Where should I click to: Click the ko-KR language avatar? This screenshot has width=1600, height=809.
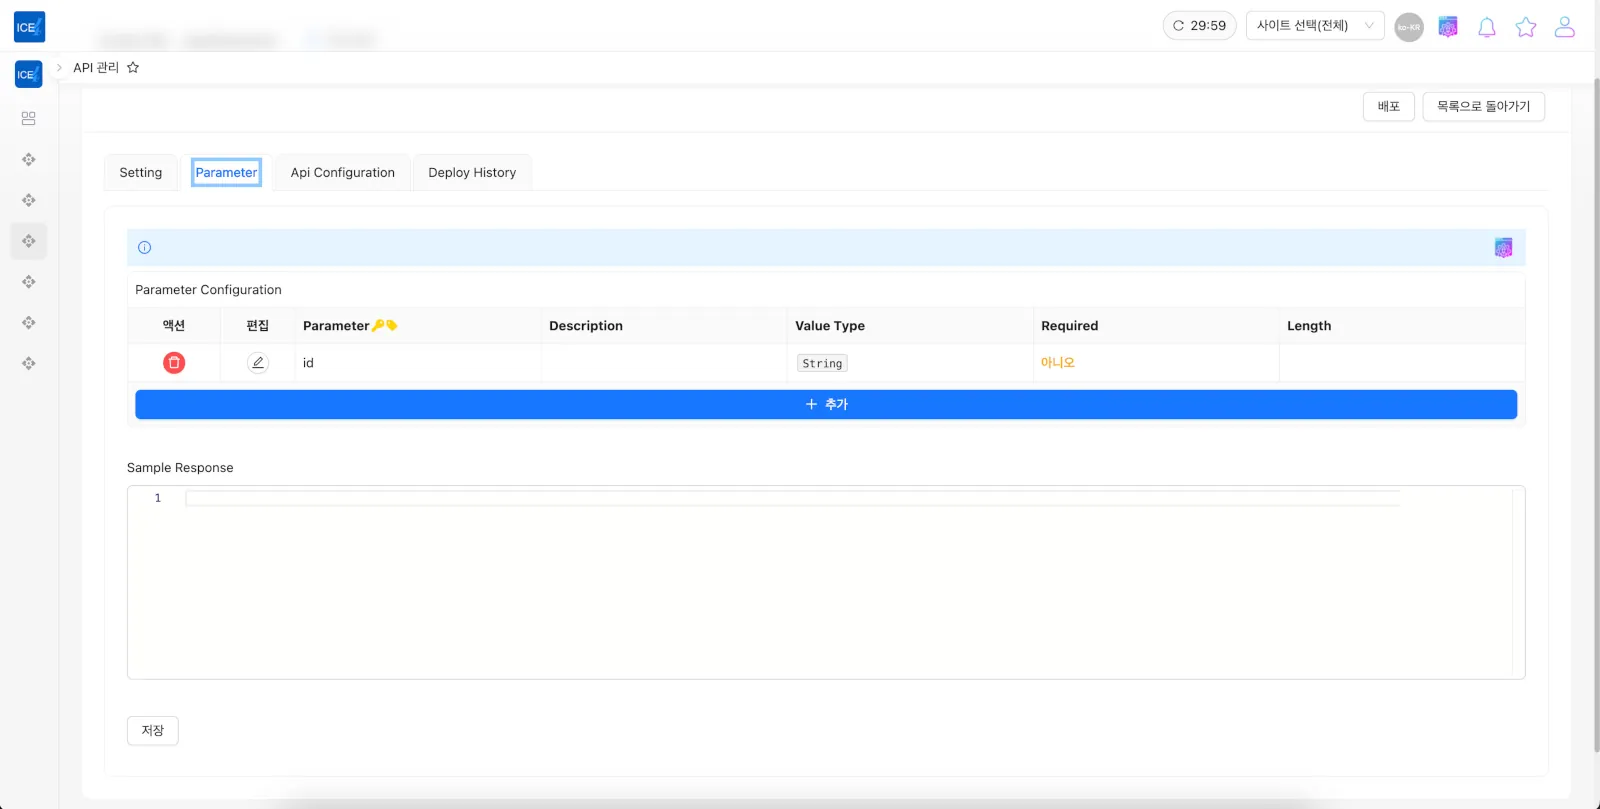point(1409,27)
